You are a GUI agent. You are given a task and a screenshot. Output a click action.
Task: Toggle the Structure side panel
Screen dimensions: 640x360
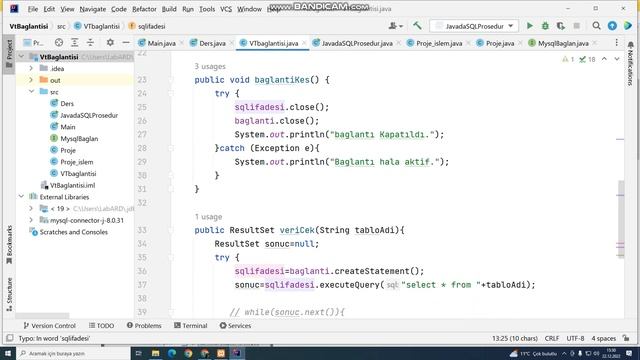click(9, 294)
